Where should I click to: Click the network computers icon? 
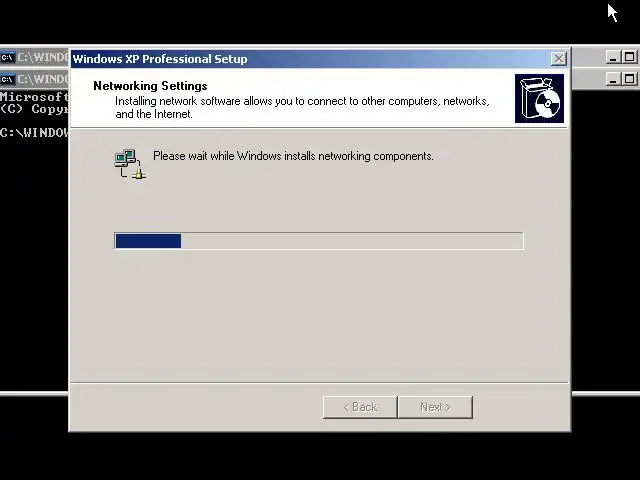[130, 164]
